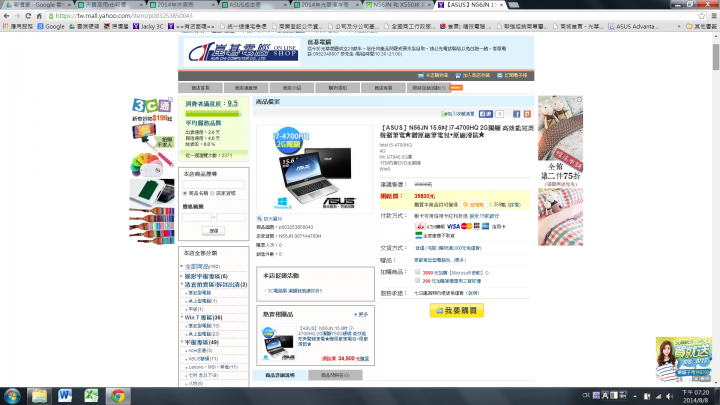Open the Win 7 desktops (23) subcategory
The width and height of the screenshot is (720, 405).
tap(203, 334)
